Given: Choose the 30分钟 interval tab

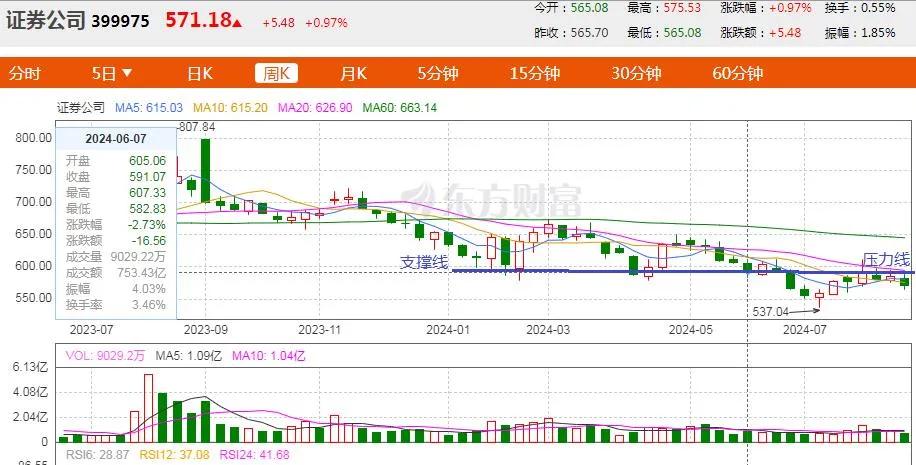Looking at the screenshot, I should tap(636, 73).
